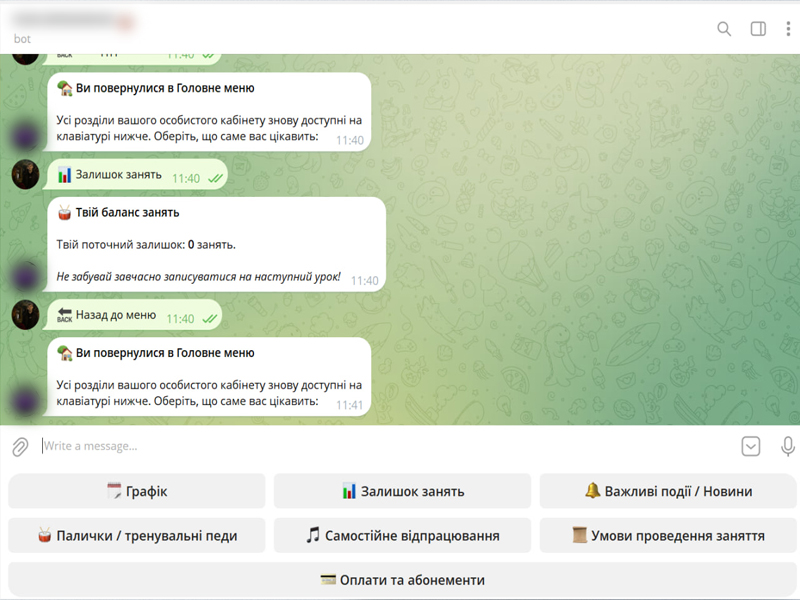Viewport: 800px width, 600px height.
Task: Open Самостійне відпрацювання button
Action: pos(403,536)
